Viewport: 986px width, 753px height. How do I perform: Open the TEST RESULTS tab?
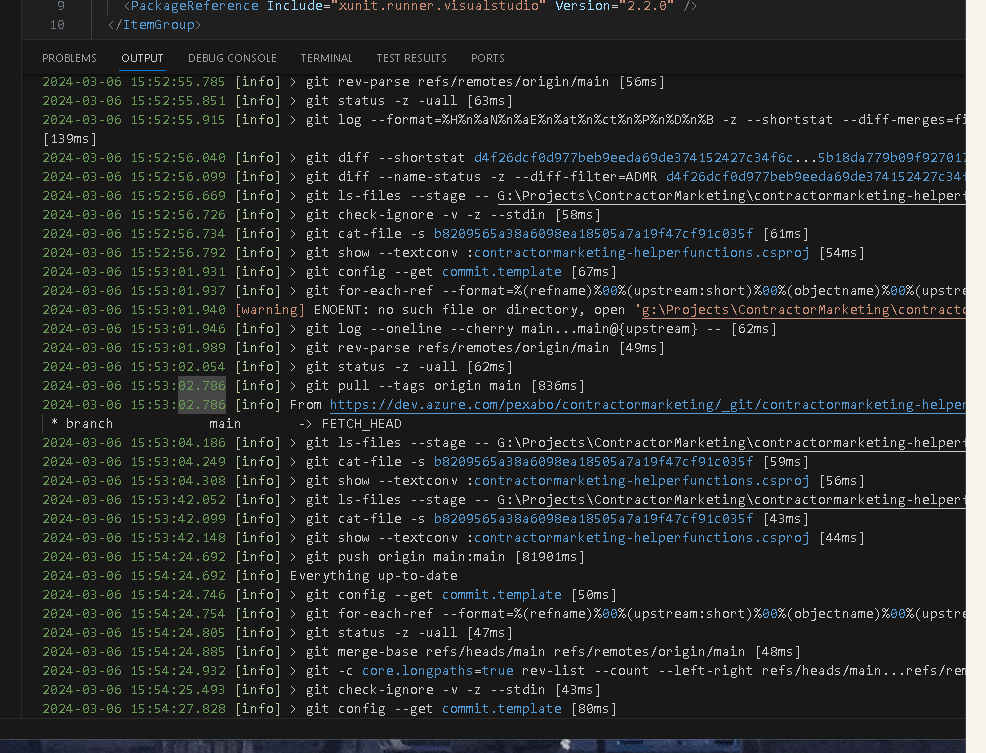tap(411, 58)
